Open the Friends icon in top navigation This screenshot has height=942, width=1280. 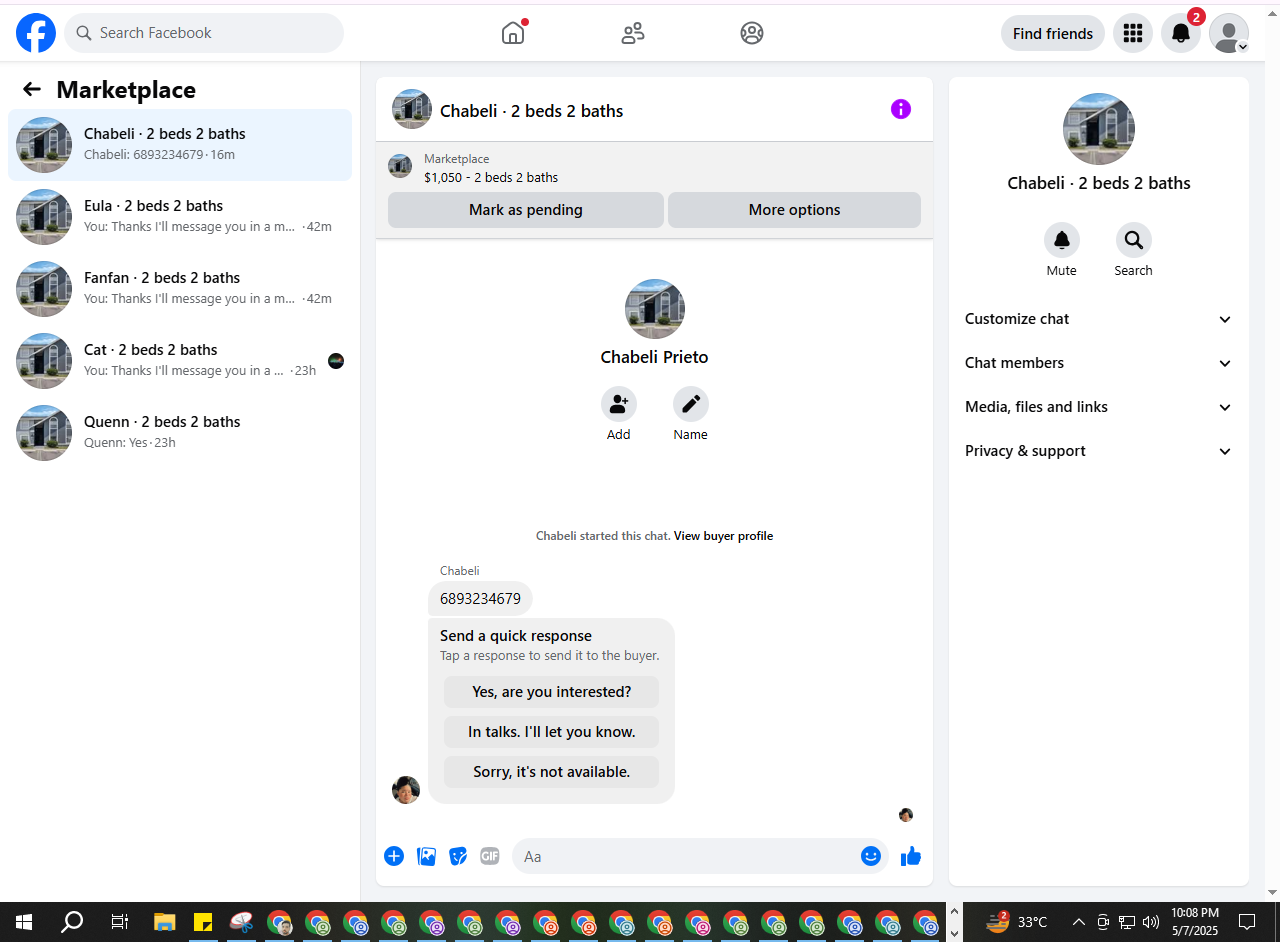pyautogui.click(x=633, y=33)
